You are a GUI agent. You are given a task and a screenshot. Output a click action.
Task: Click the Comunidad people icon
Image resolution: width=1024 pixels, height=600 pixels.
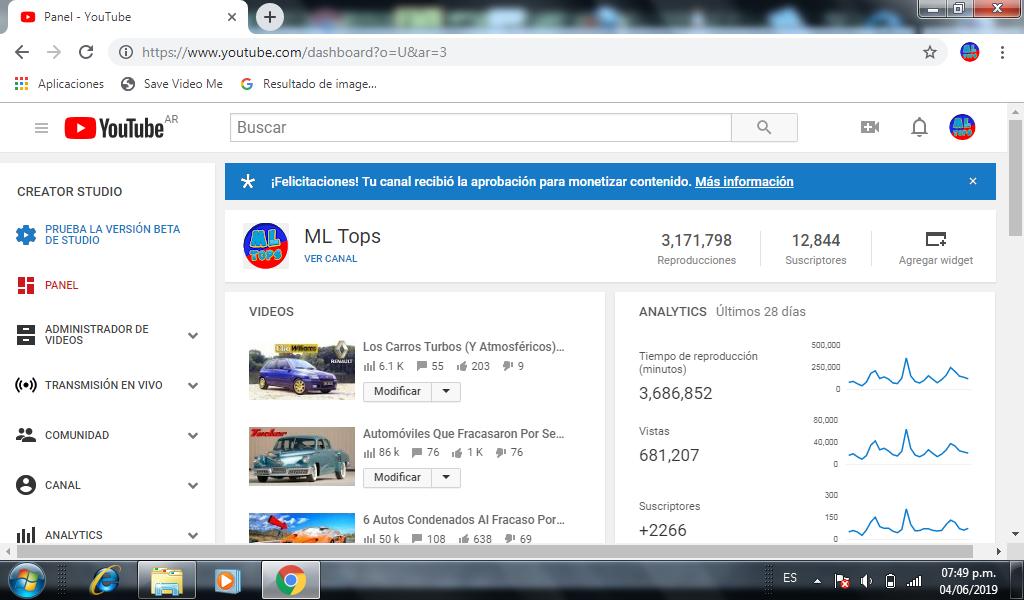pos(26,435)
